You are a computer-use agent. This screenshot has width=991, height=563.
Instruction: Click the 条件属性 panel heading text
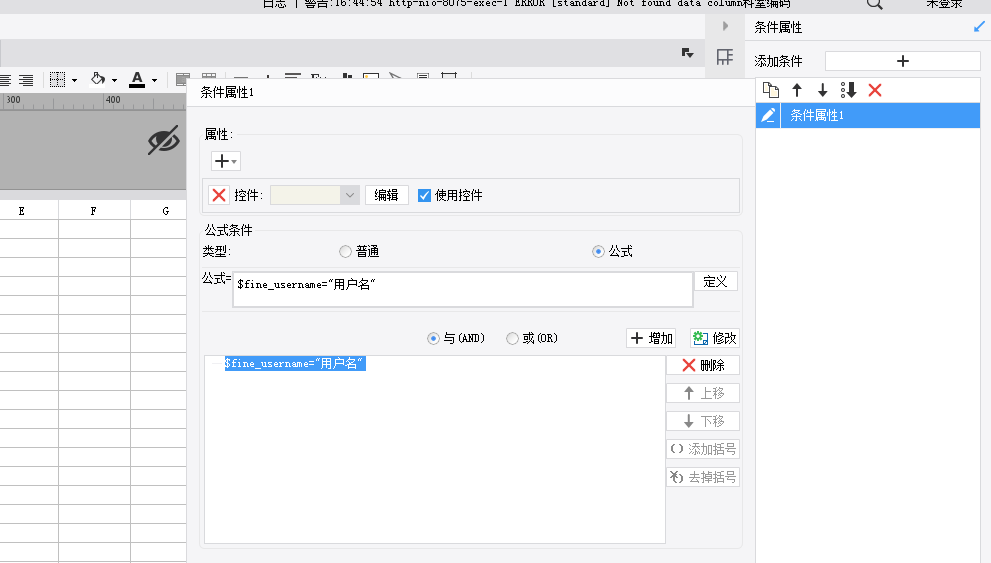click(x=778, y=27)
